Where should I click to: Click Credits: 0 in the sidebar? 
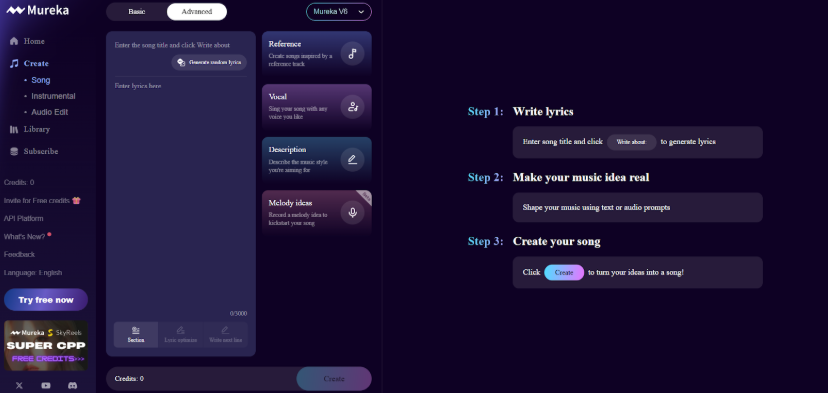(19, 182)
